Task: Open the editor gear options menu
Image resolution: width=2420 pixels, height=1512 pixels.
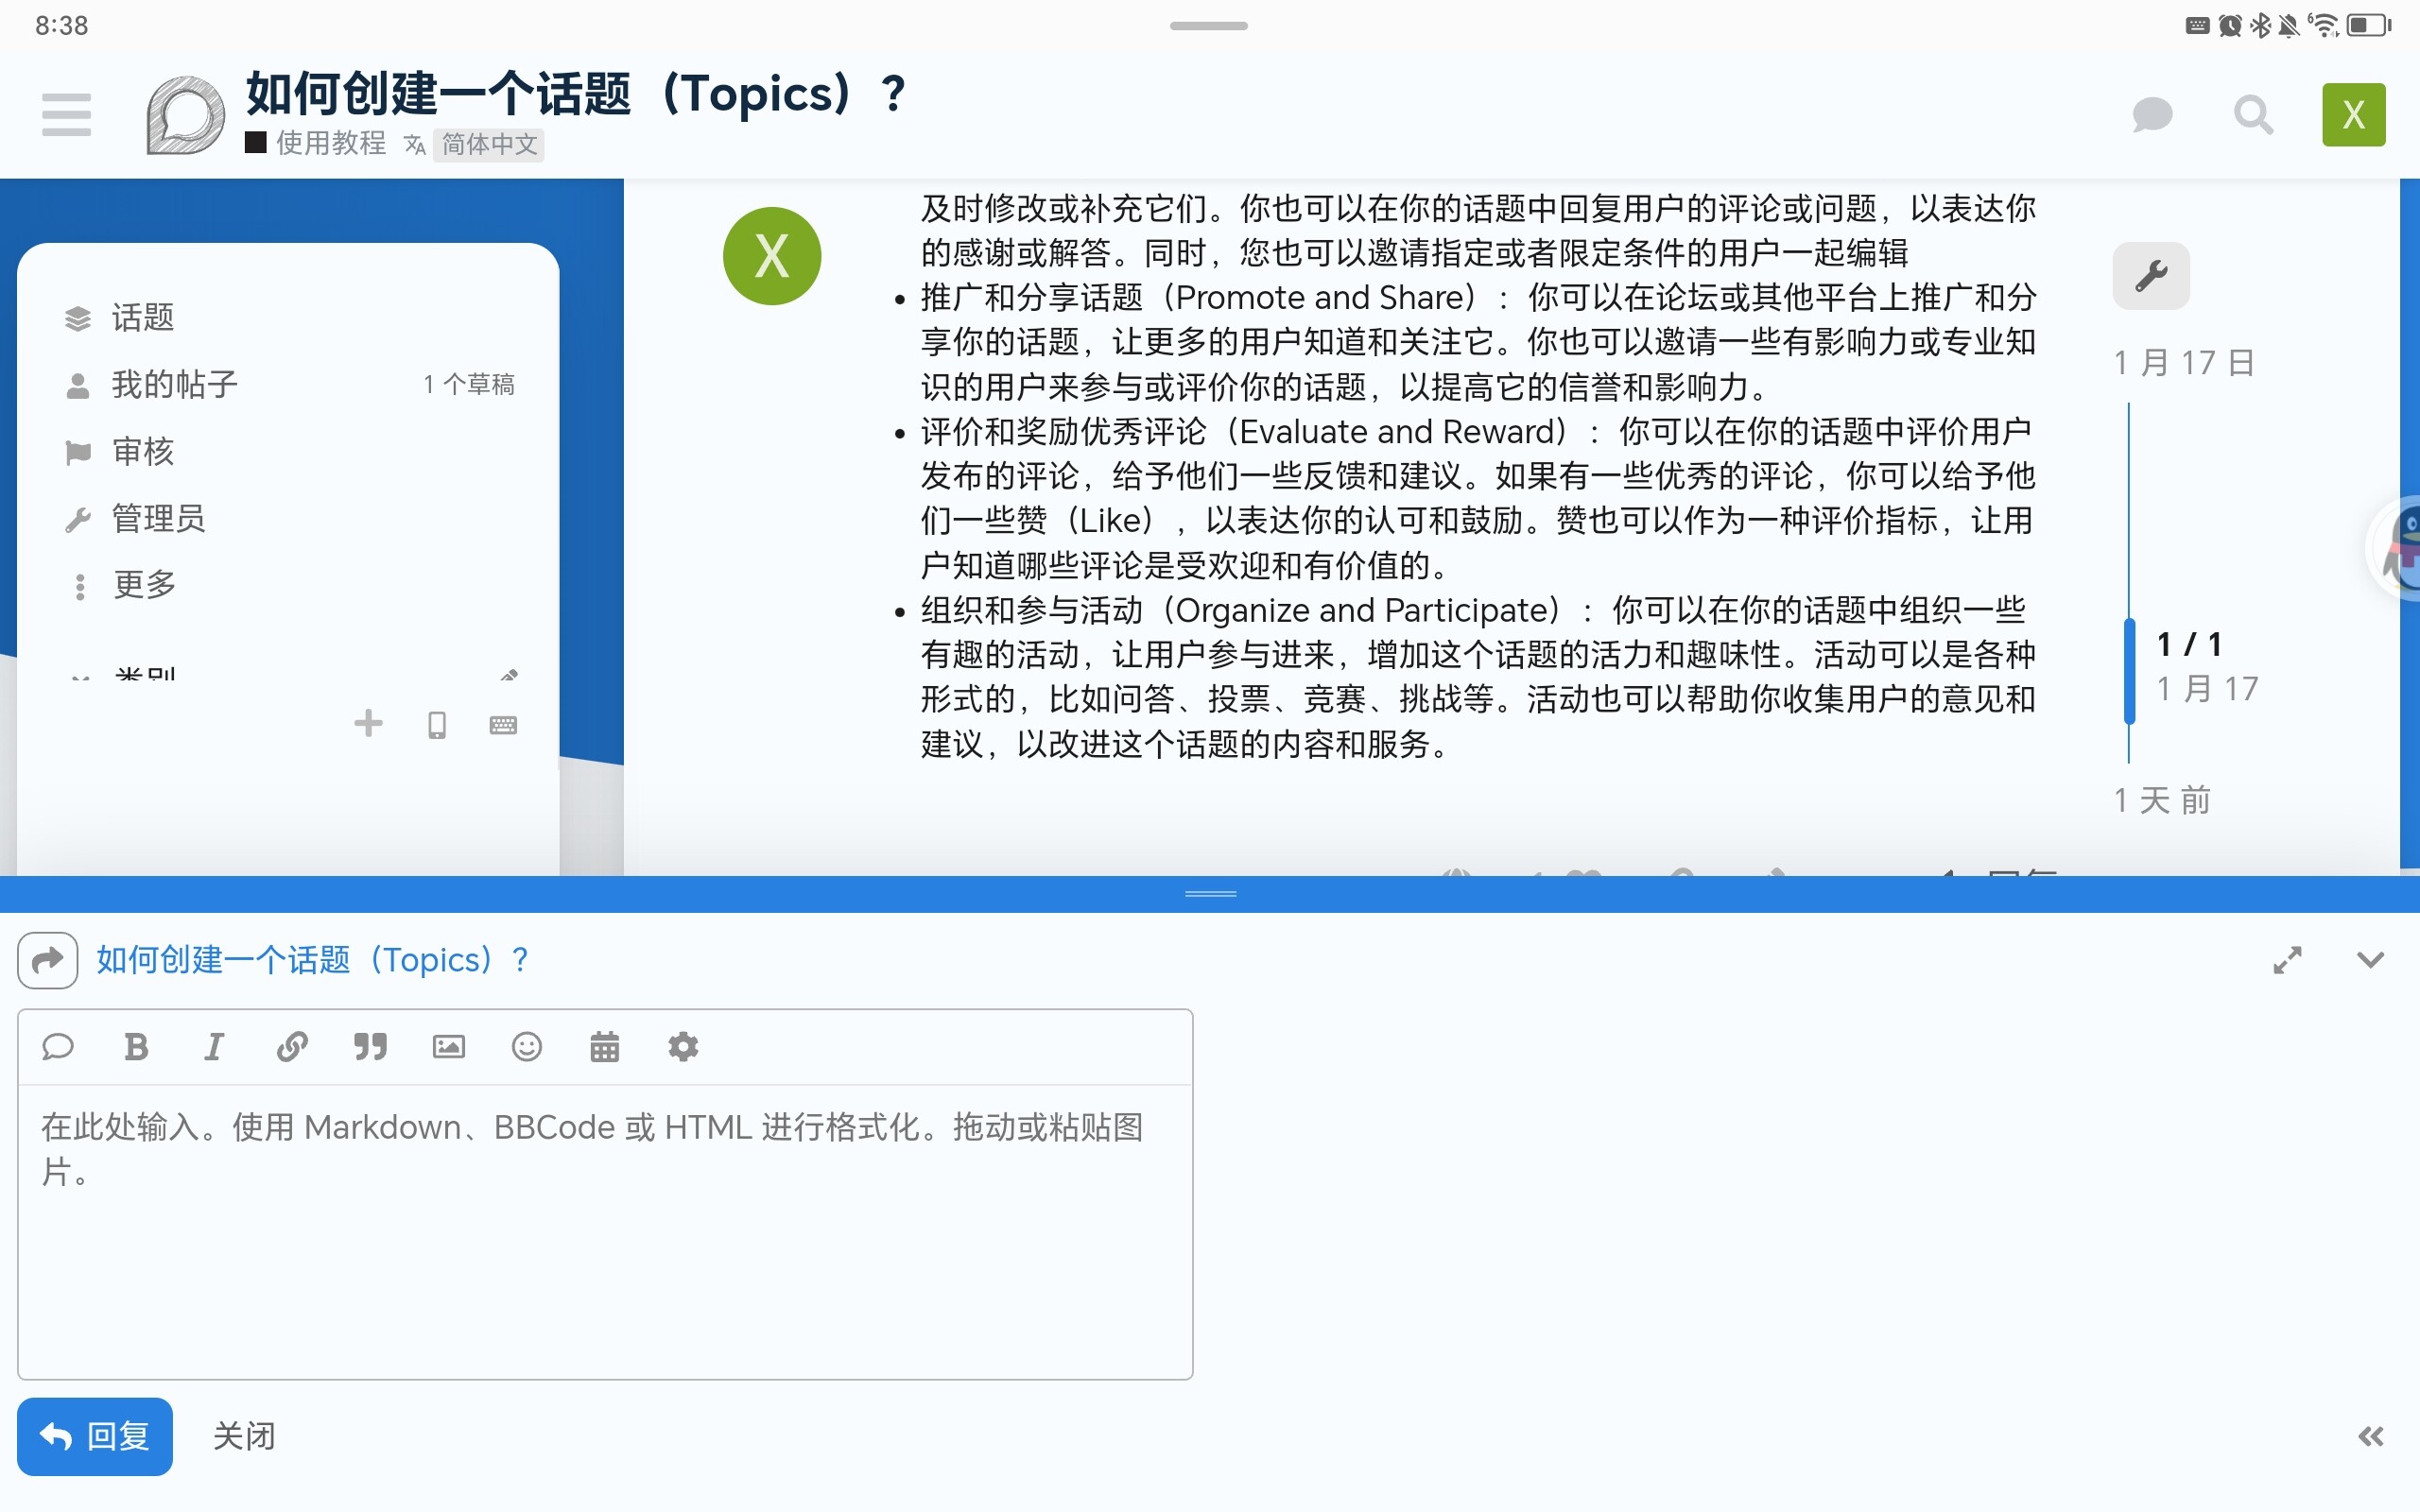Action: [x=683, y=1047]
